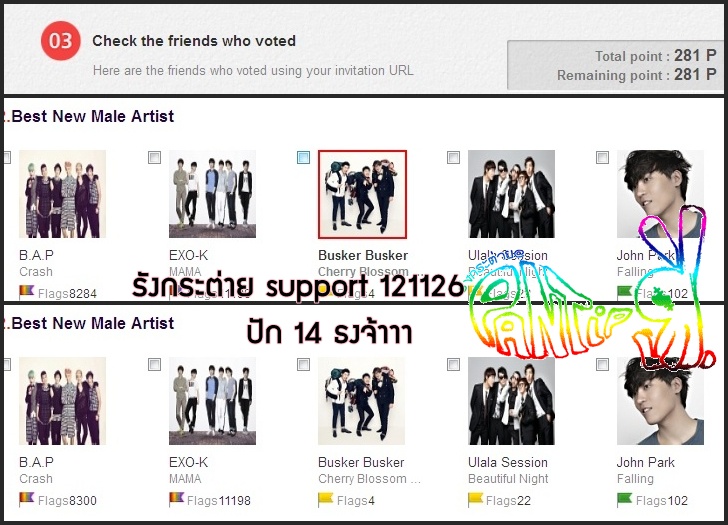Click yellow flag icon beside Ulala Session Flags22
Viewport: 728px width, 525px height.
tap(476, 500)
